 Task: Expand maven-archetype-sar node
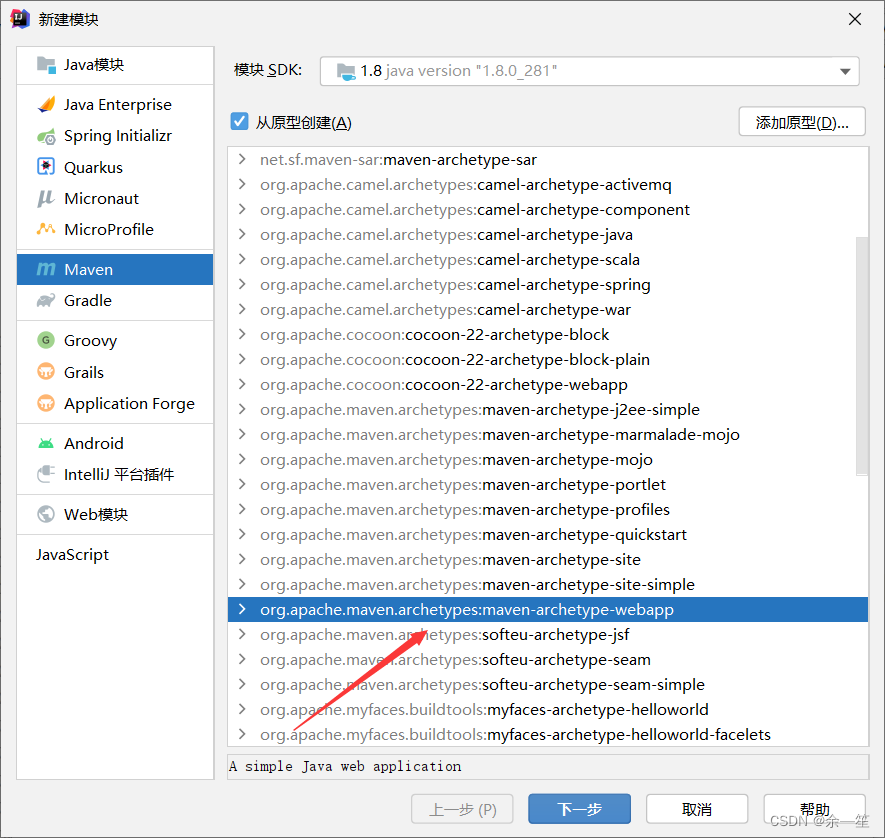pos(242,160)
